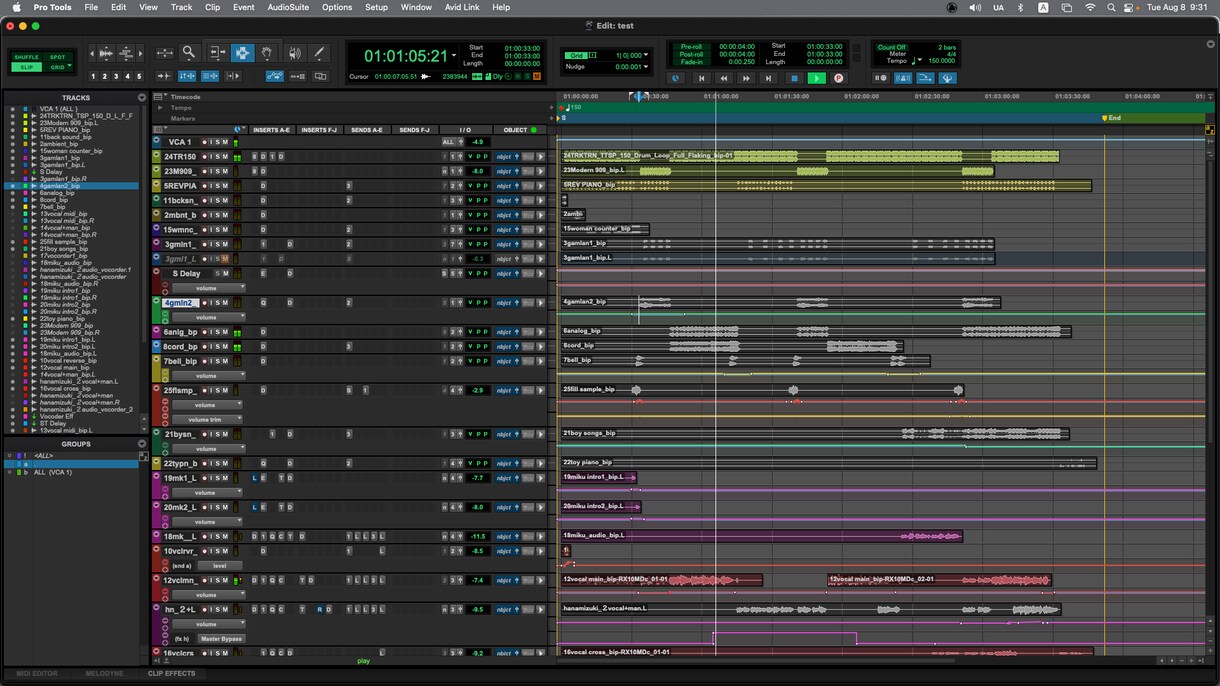Open 25flsmp volume trim view selector

(207, 419)
